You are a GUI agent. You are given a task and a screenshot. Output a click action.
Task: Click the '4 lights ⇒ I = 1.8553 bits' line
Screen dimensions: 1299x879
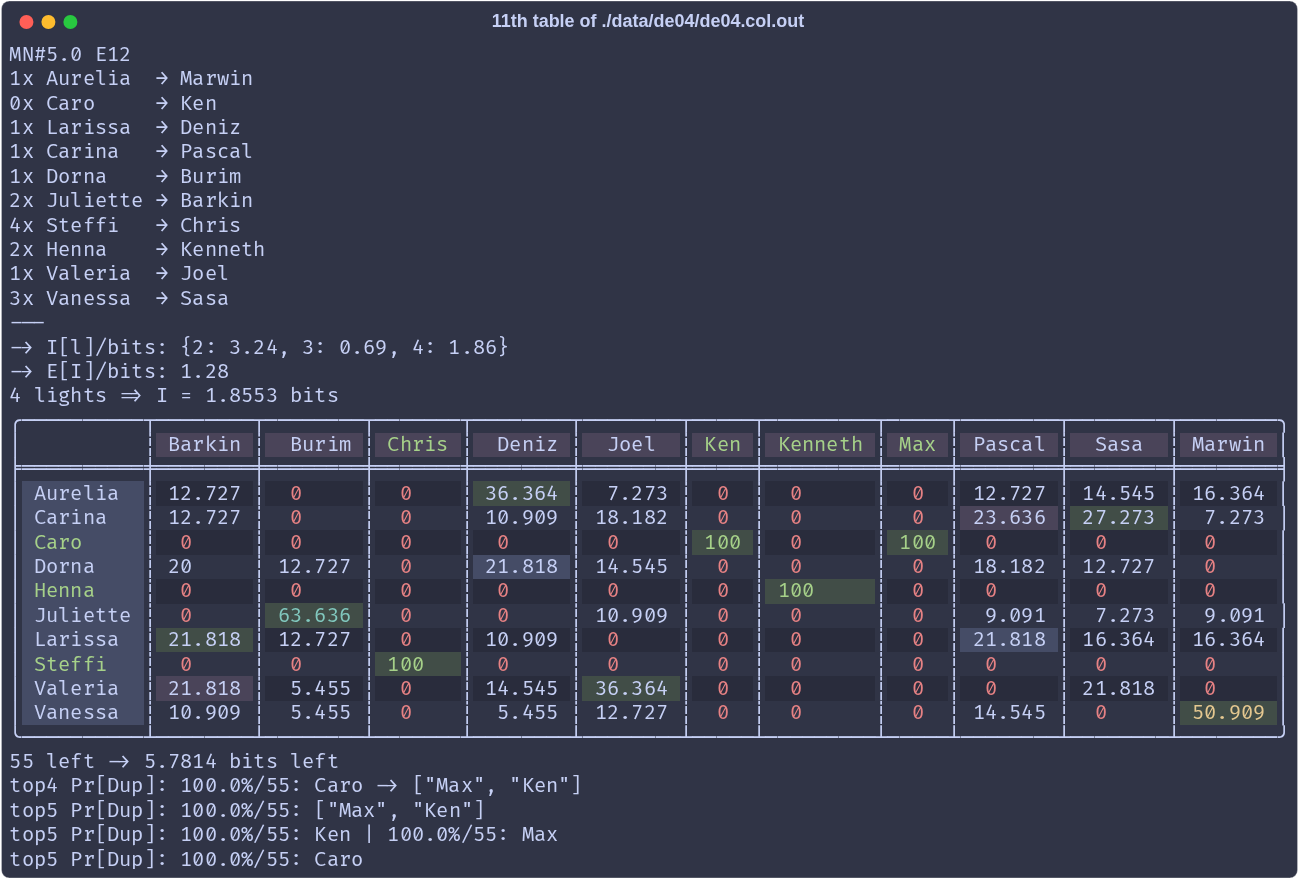[174, 395]
